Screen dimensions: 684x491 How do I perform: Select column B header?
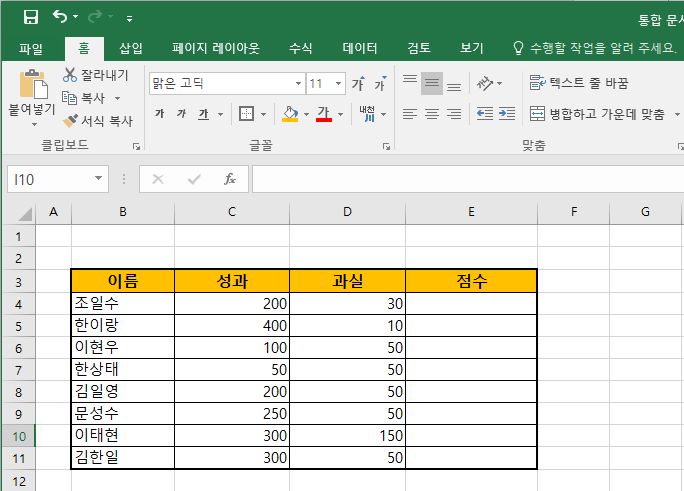(x=123, y=212)
